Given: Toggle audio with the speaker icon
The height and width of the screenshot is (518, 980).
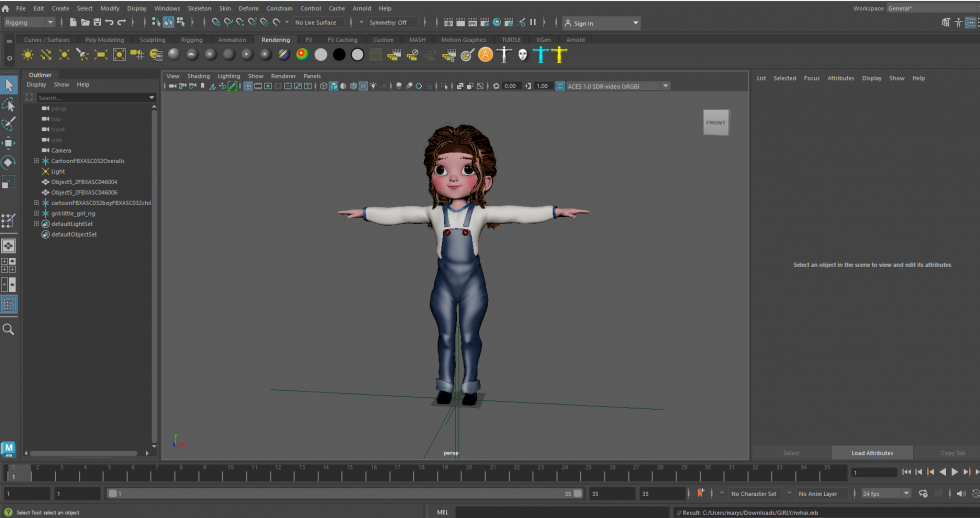Looking at the screenshot, I should coord(961,494).
